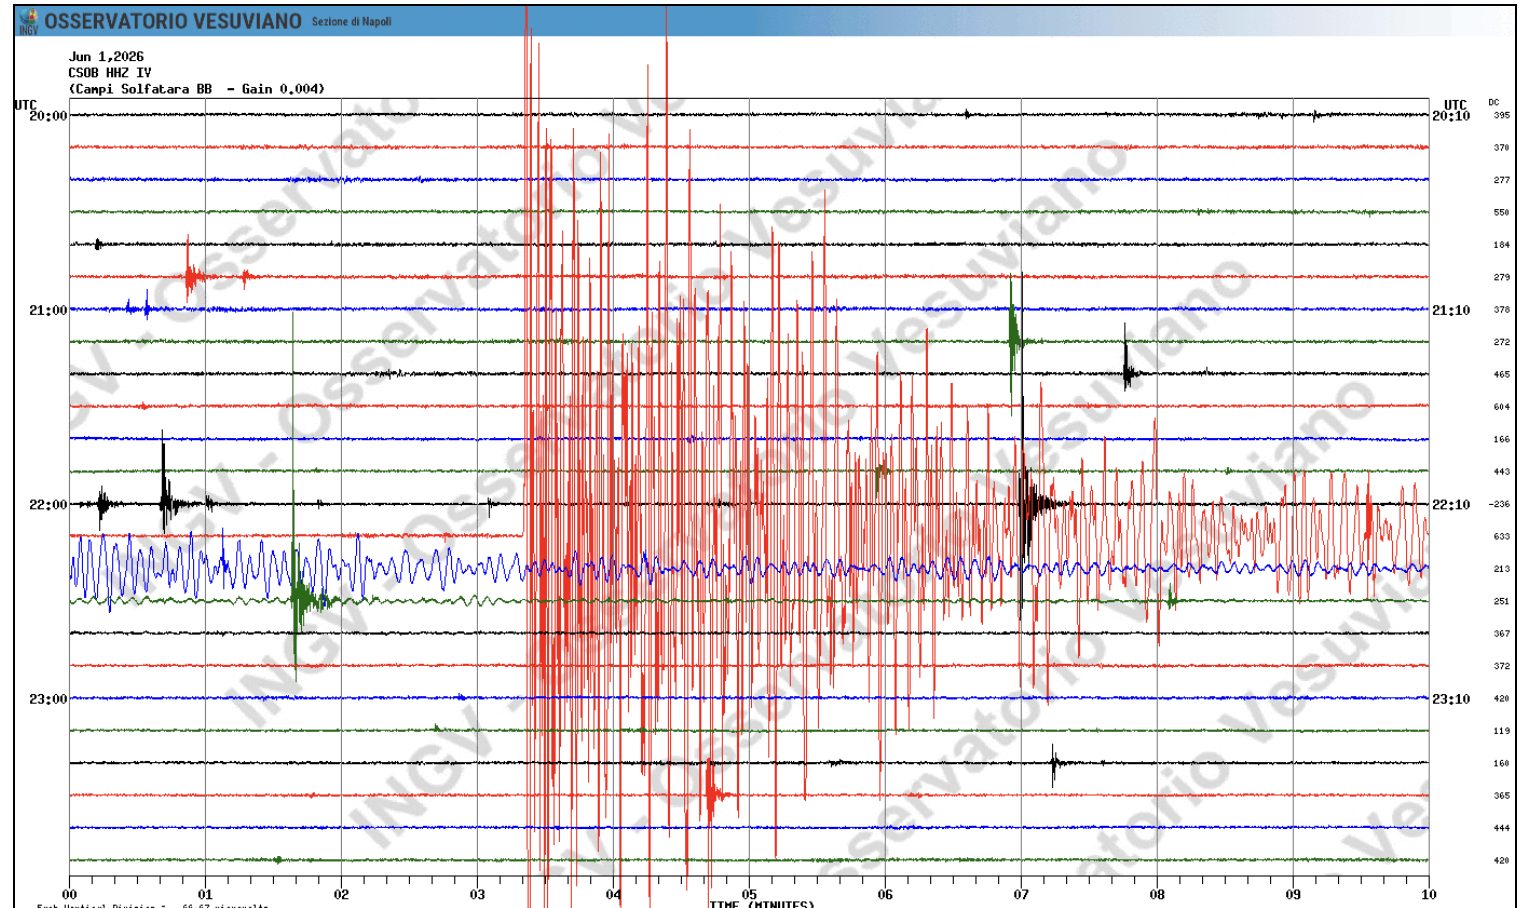Click the UTC label above 20:00
This screenshot has height=908, width=1530.
pos(25,104)
